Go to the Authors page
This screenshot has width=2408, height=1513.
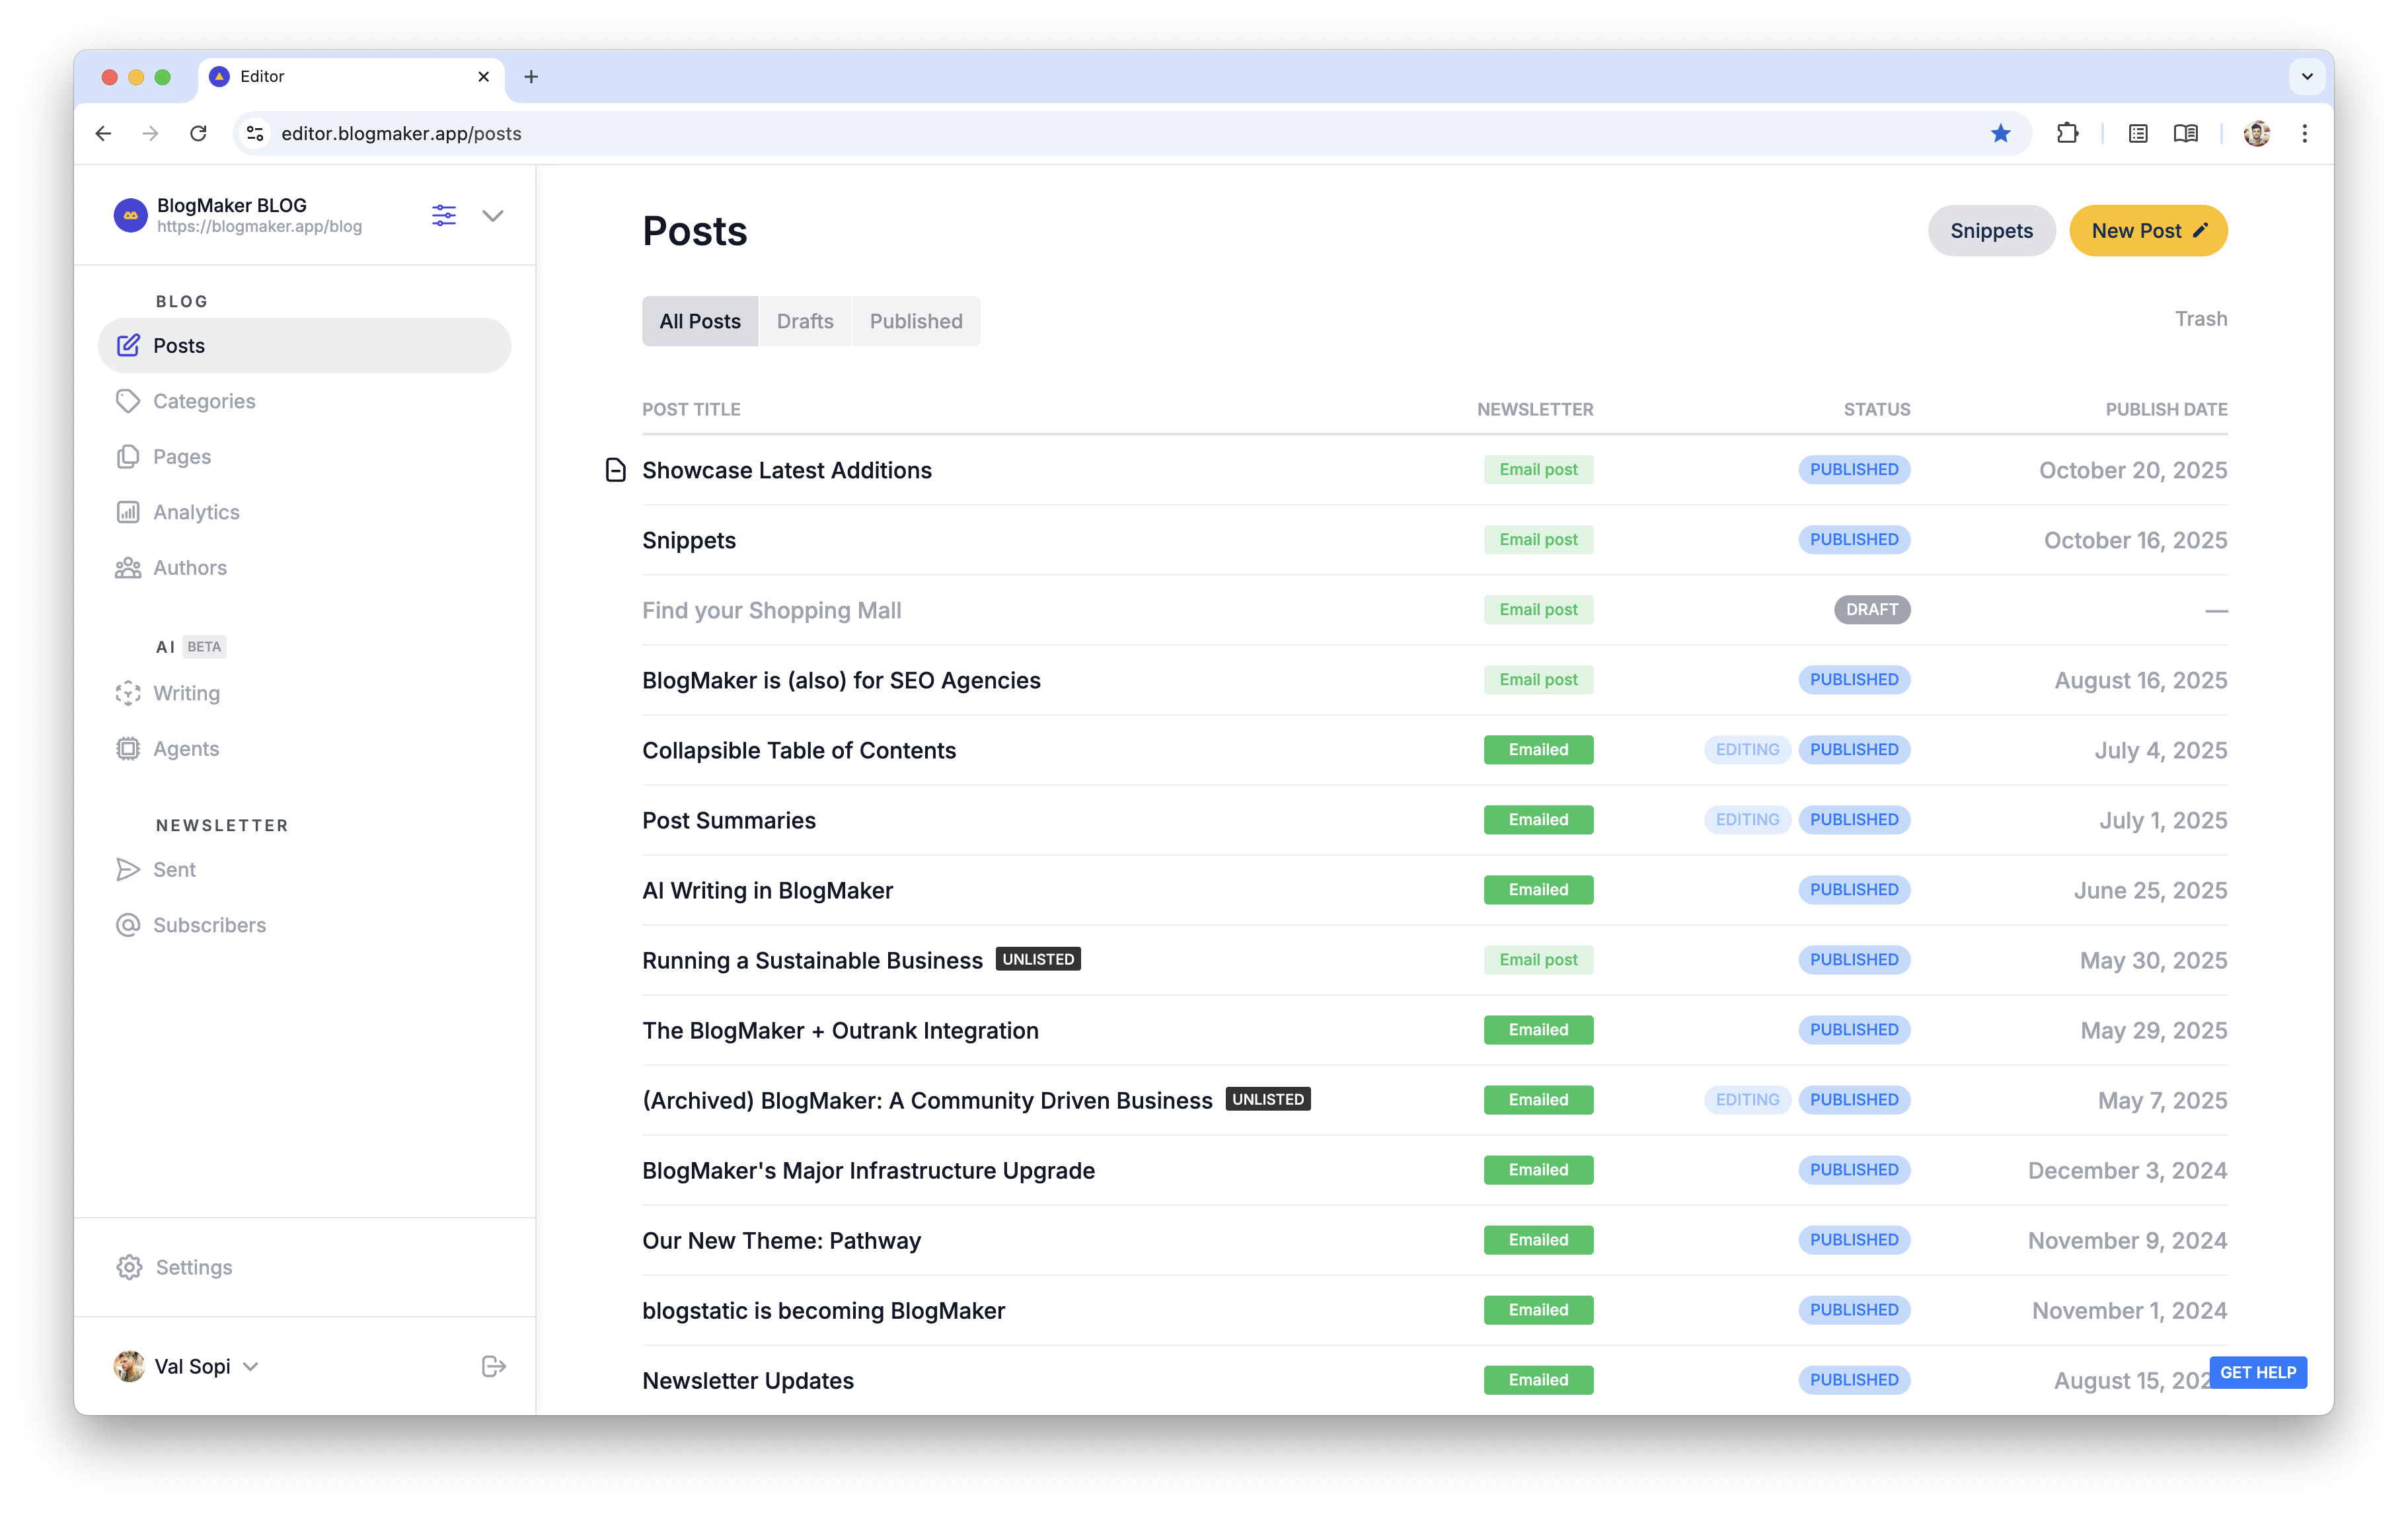point(189,568)
